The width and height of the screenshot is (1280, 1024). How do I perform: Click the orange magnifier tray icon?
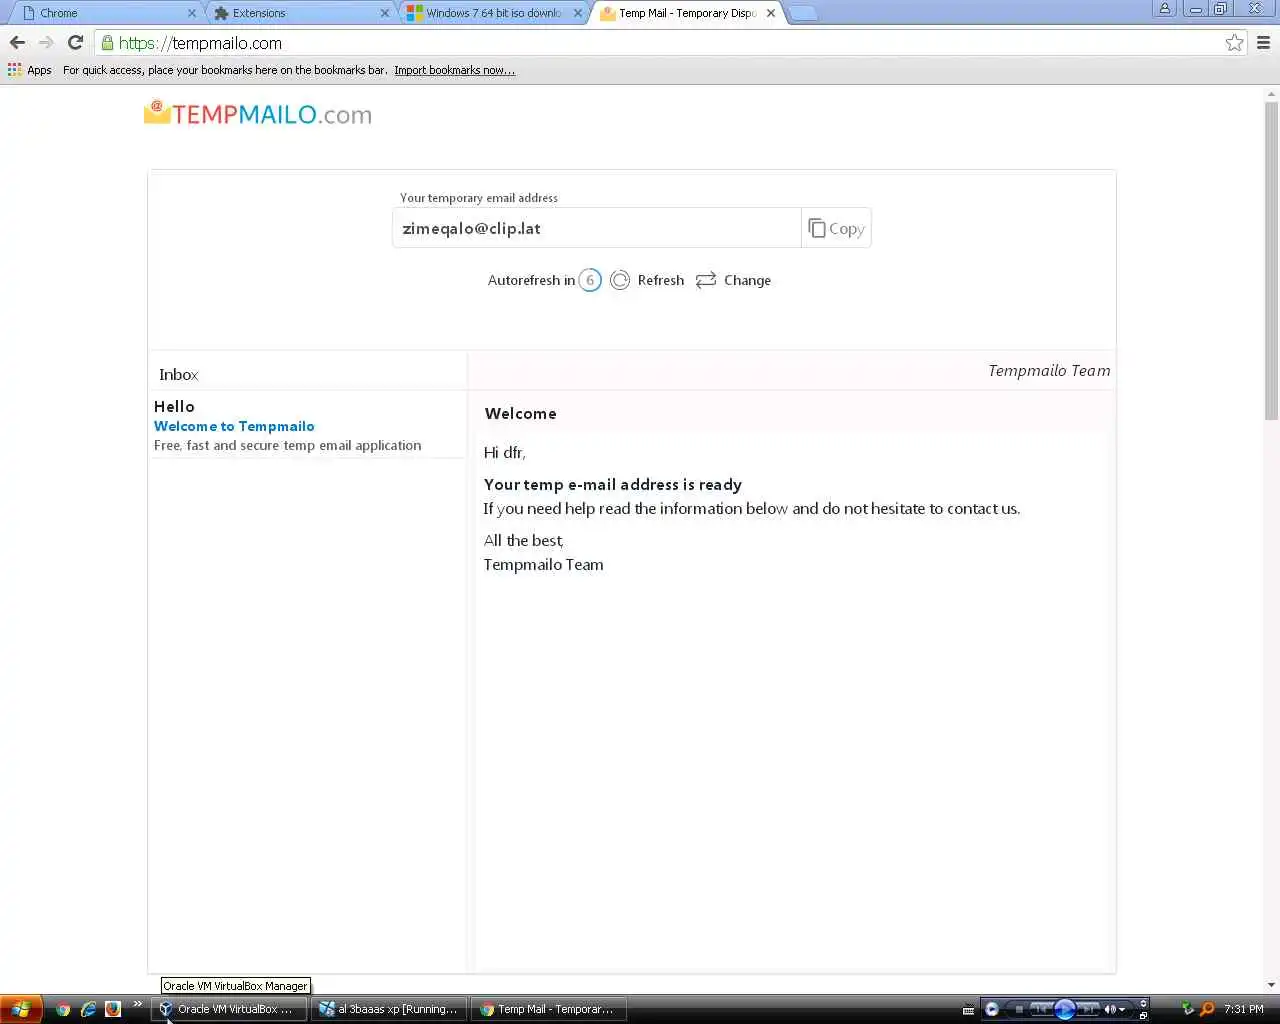[x=1207, y=1009]
